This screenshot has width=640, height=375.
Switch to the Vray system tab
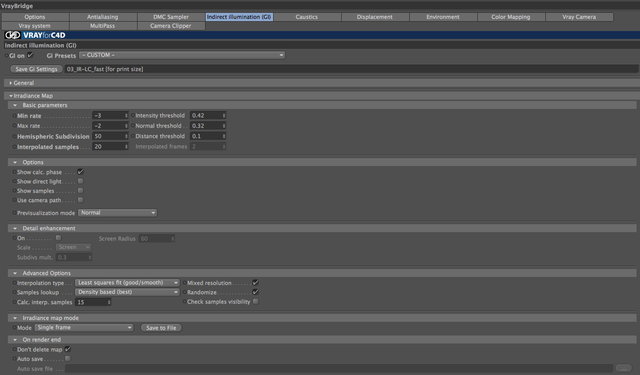point(35,26)
